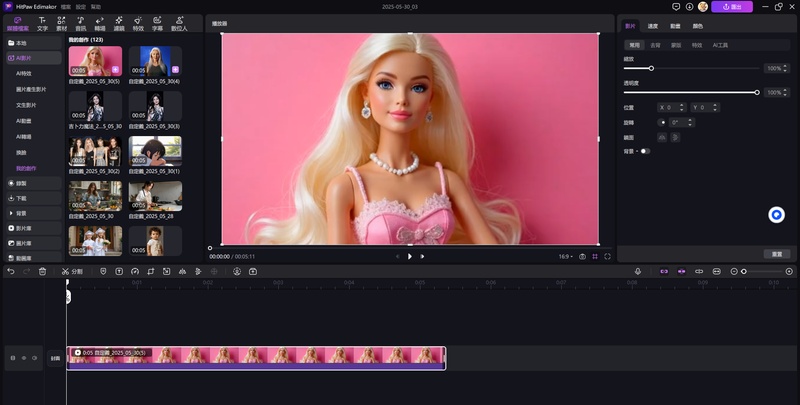Click the microphone voice-over record icon
The height and width of the screenshot is (405, 800).
click(x=638, y=271)
